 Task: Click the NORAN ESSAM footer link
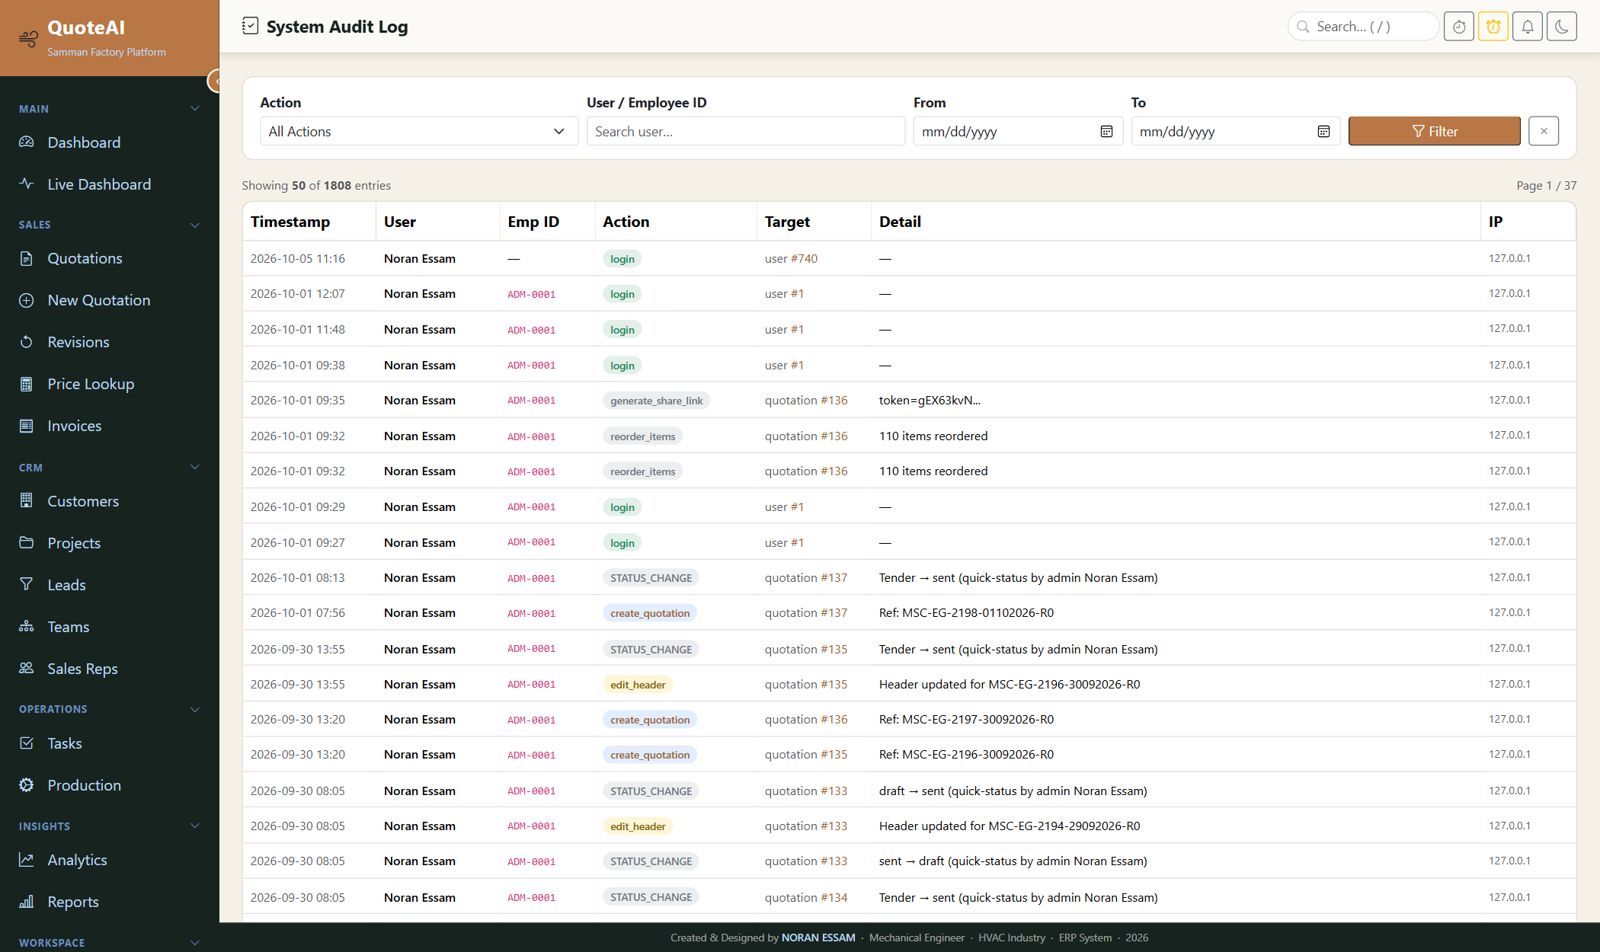818,938
